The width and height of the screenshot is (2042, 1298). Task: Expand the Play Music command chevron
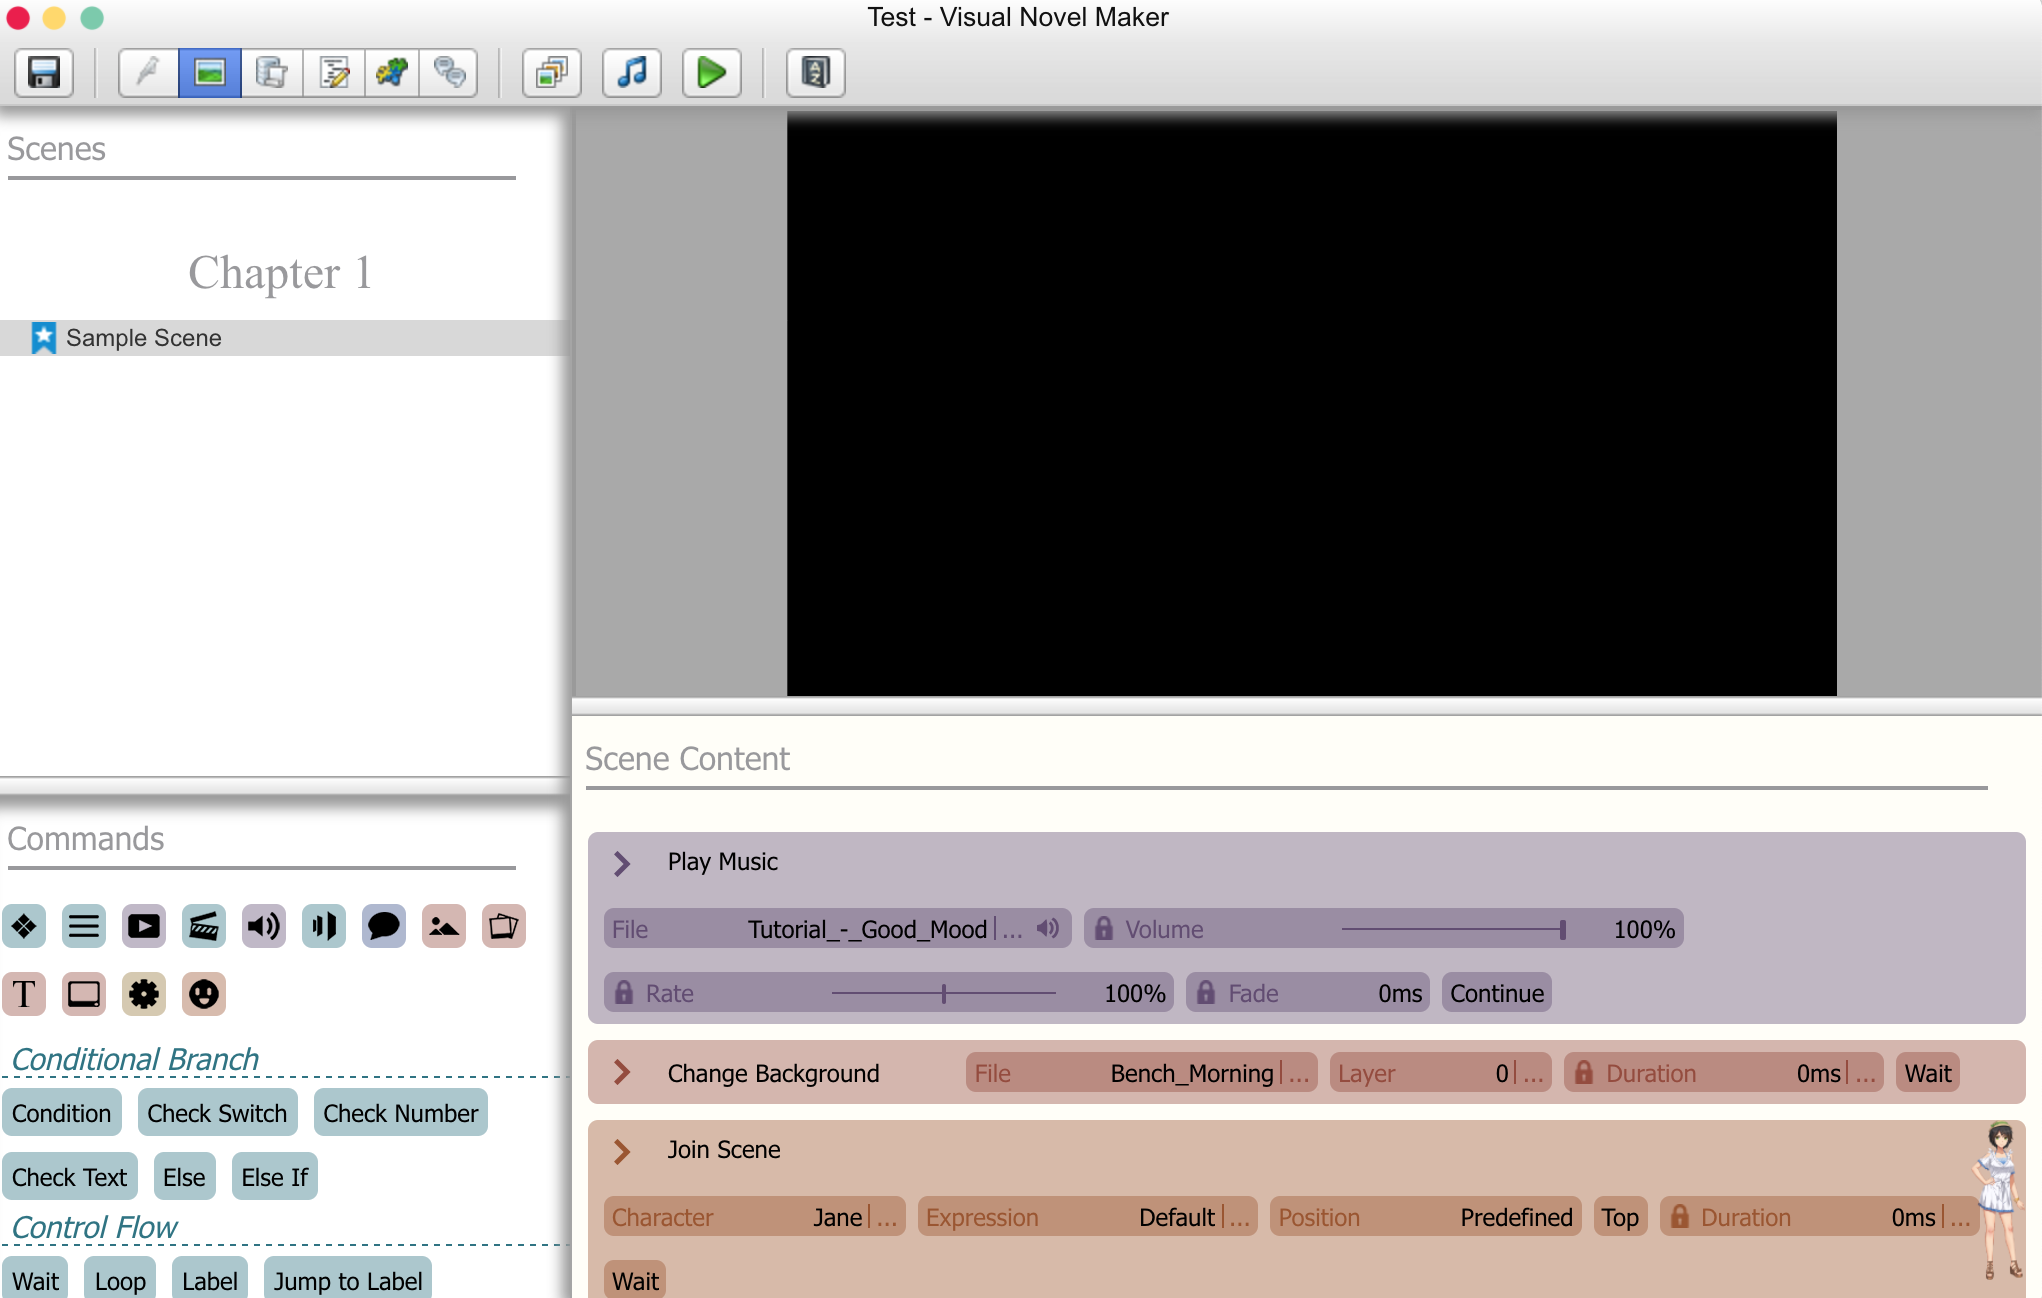pos(622,863)
